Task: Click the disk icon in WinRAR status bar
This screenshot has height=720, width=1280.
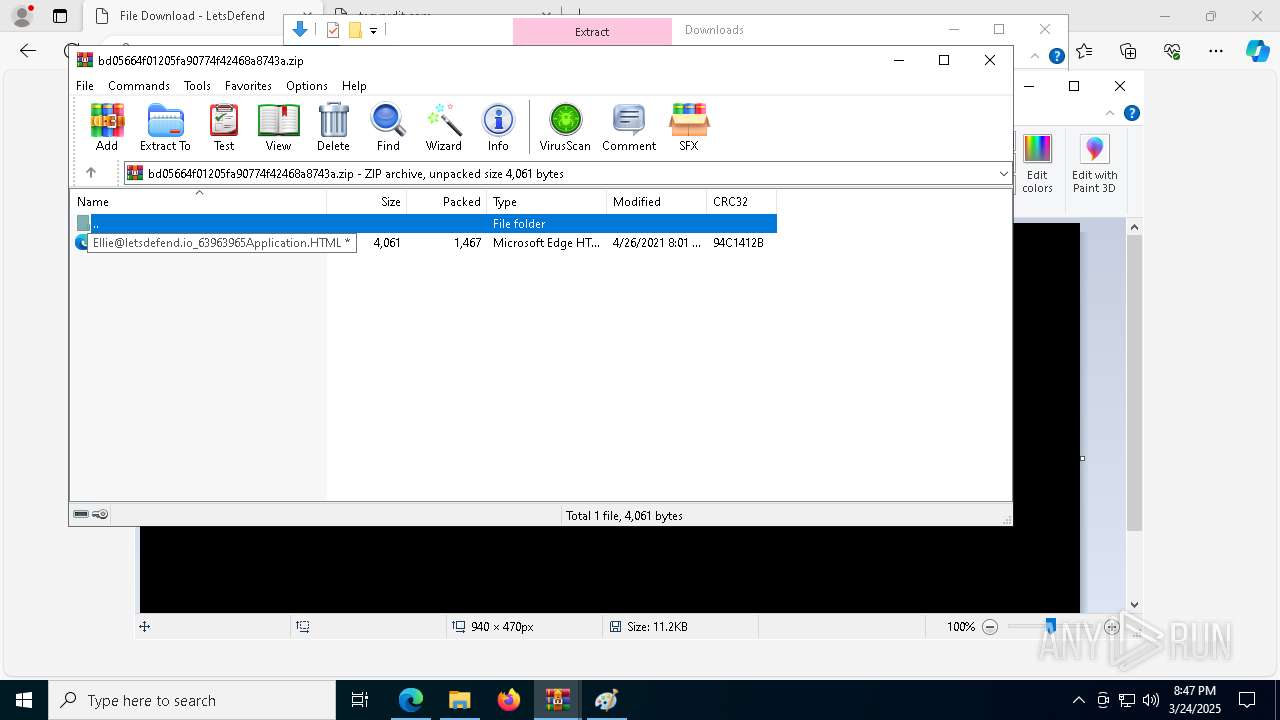Action: tap(81, 514)
